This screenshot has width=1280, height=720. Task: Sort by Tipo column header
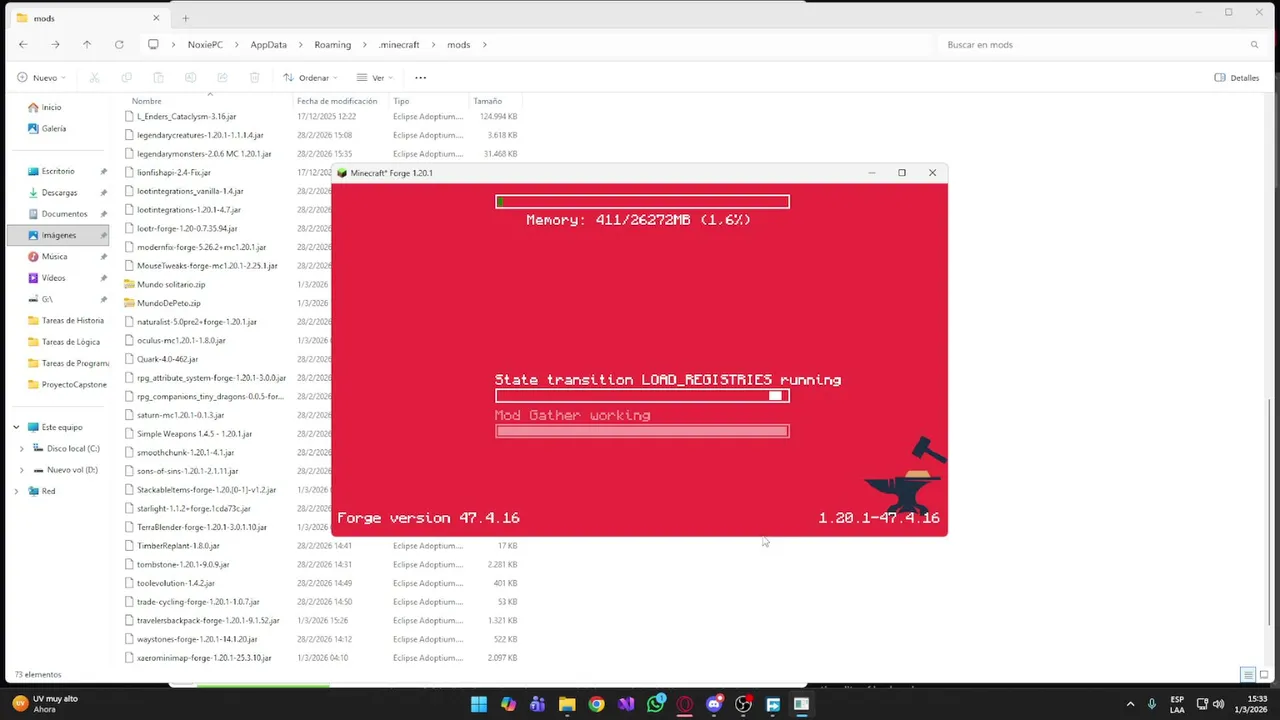(x=401, y=101)
